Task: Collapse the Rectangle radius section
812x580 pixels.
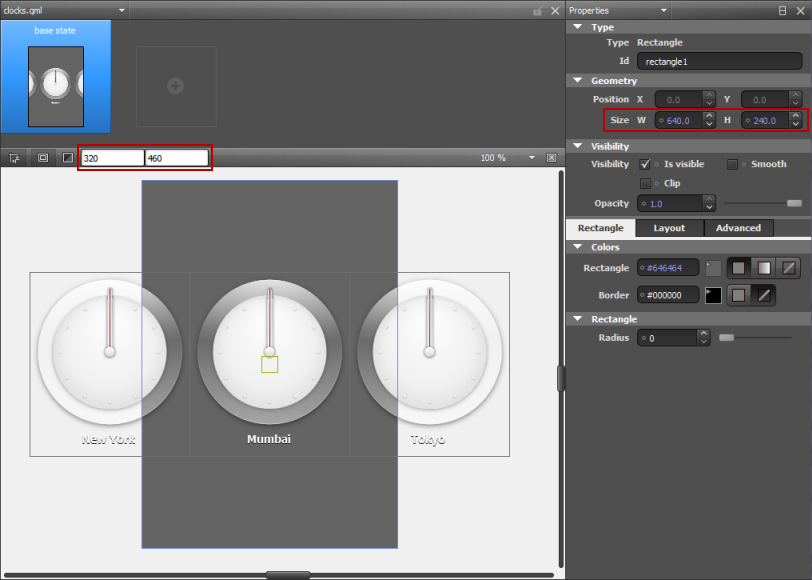Action: [x=578, y=319]
